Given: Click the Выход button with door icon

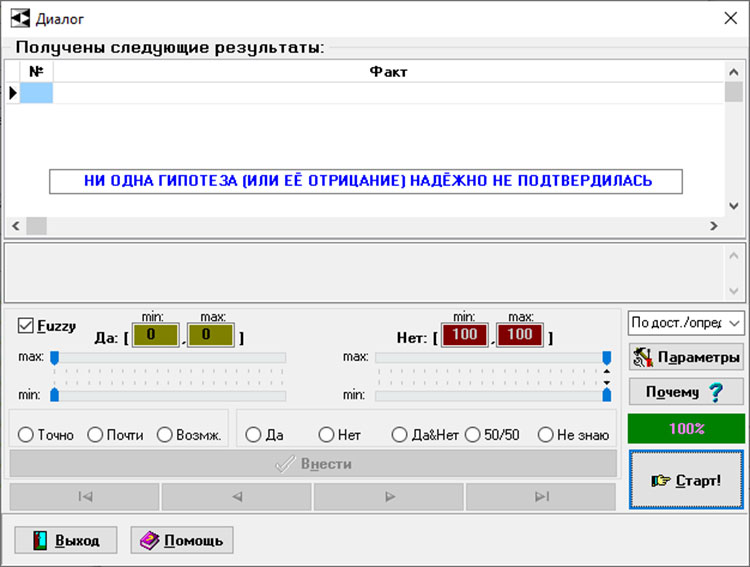Looking at the screenshot, I should 65,540.
